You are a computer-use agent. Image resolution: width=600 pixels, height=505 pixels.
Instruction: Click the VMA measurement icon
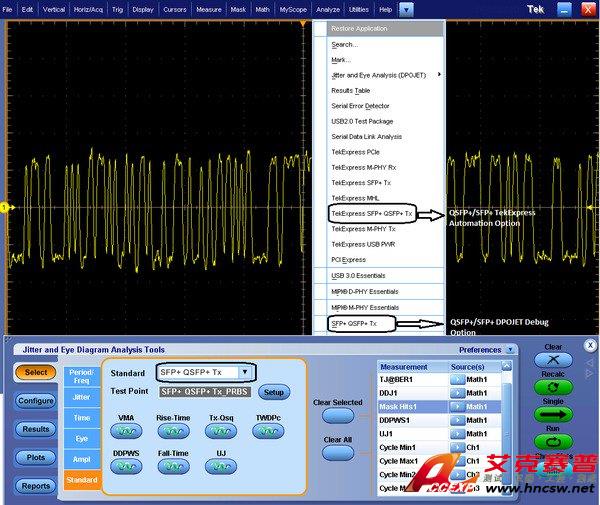point(126,431)
